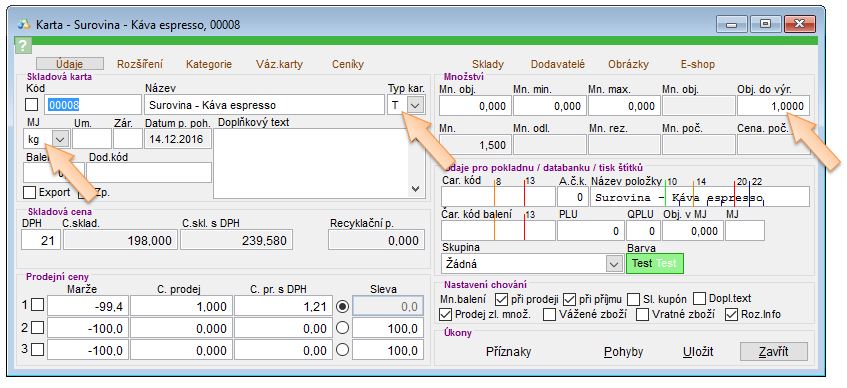The width and height of the screenshot is (847, 388).
Task: Click the Obj. do výr. input field
Action: (x=773, y=106)
